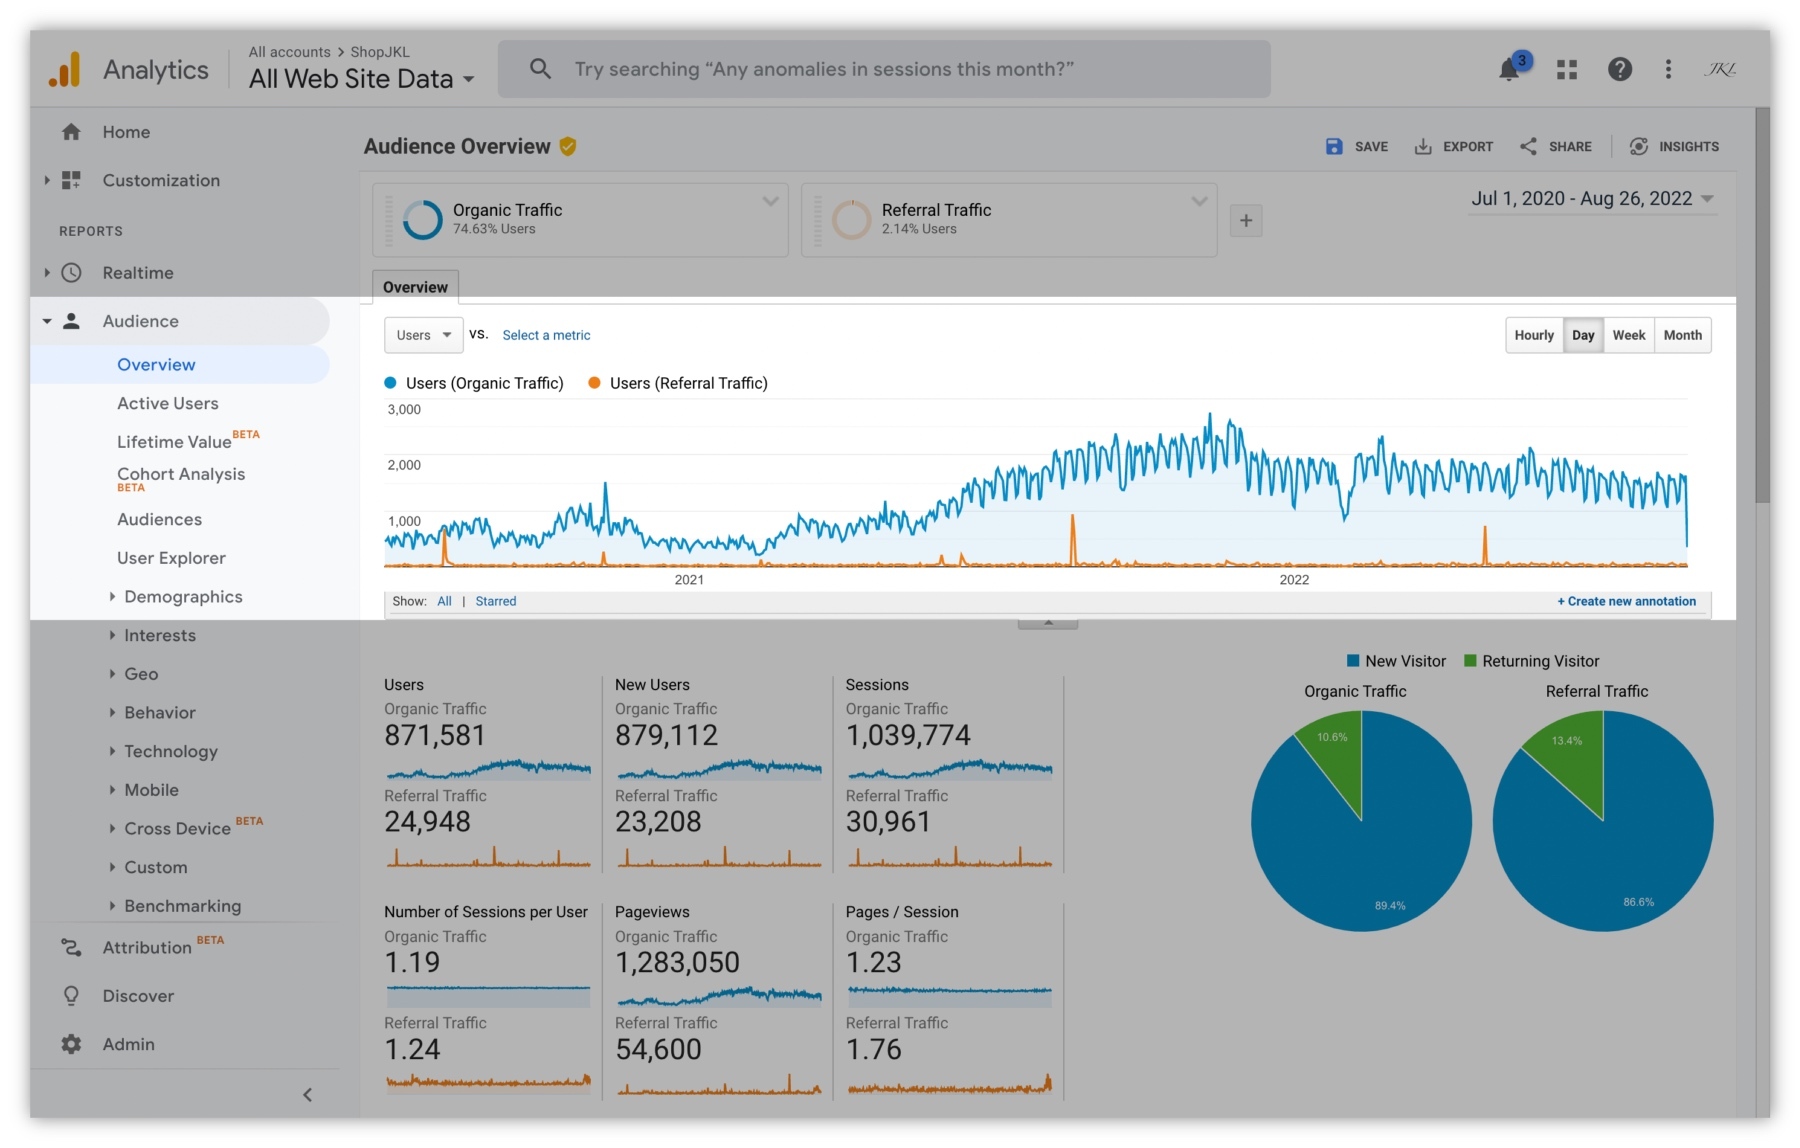Open the Users metric dropdown
The height and width of the screenshot is (1148, 1800).
click(x=423, y=336)
